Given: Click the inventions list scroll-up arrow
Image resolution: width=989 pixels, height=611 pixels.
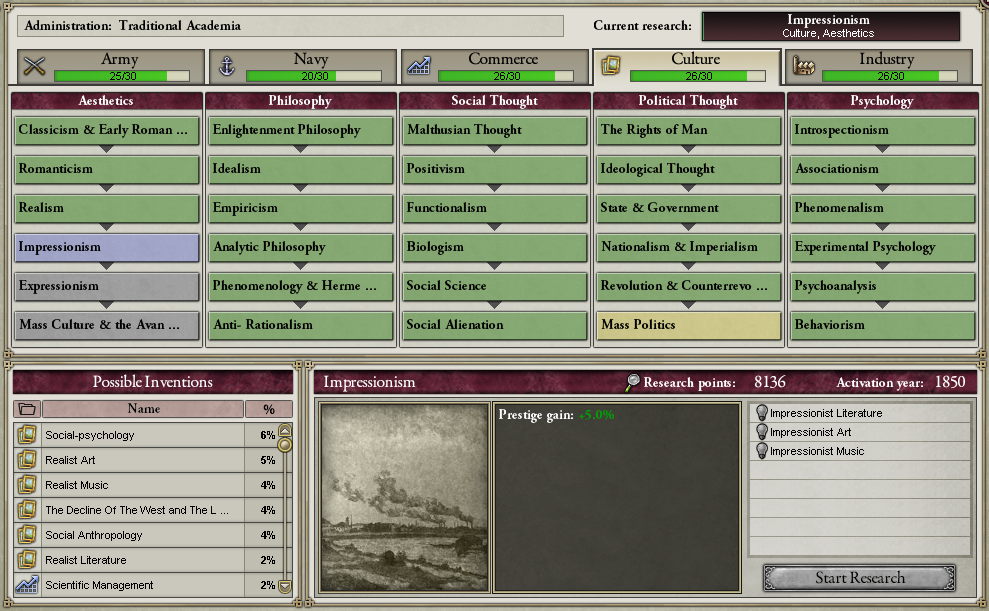Looking at the screenshot, I should click(285, 431).
